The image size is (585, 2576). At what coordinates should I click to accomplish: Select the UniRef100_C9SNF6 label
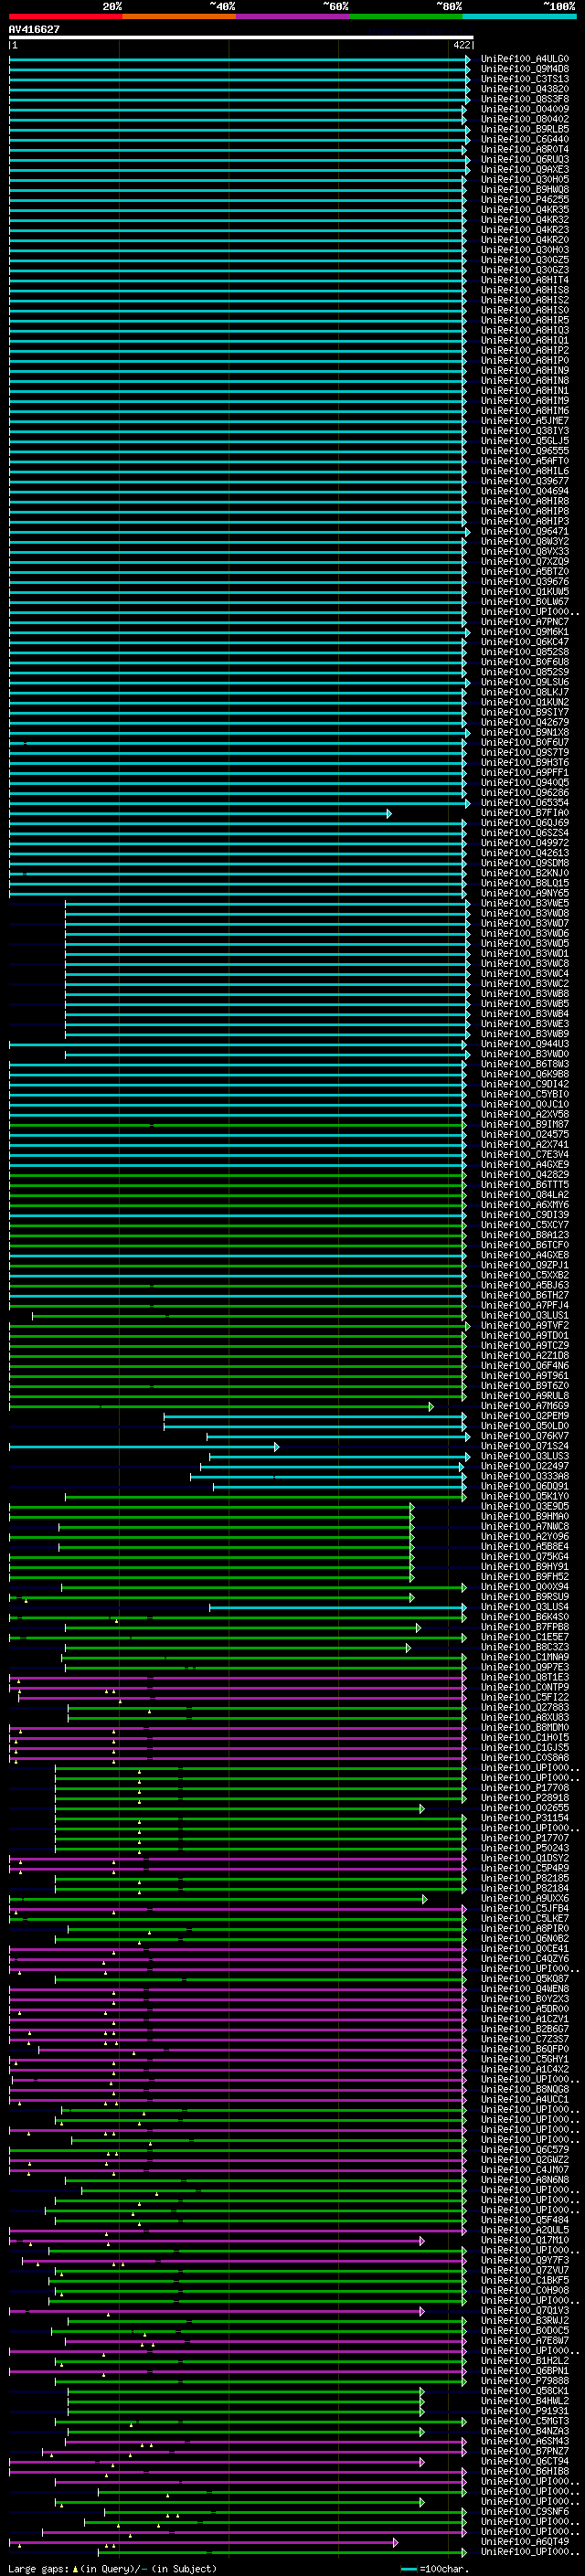525,2511
